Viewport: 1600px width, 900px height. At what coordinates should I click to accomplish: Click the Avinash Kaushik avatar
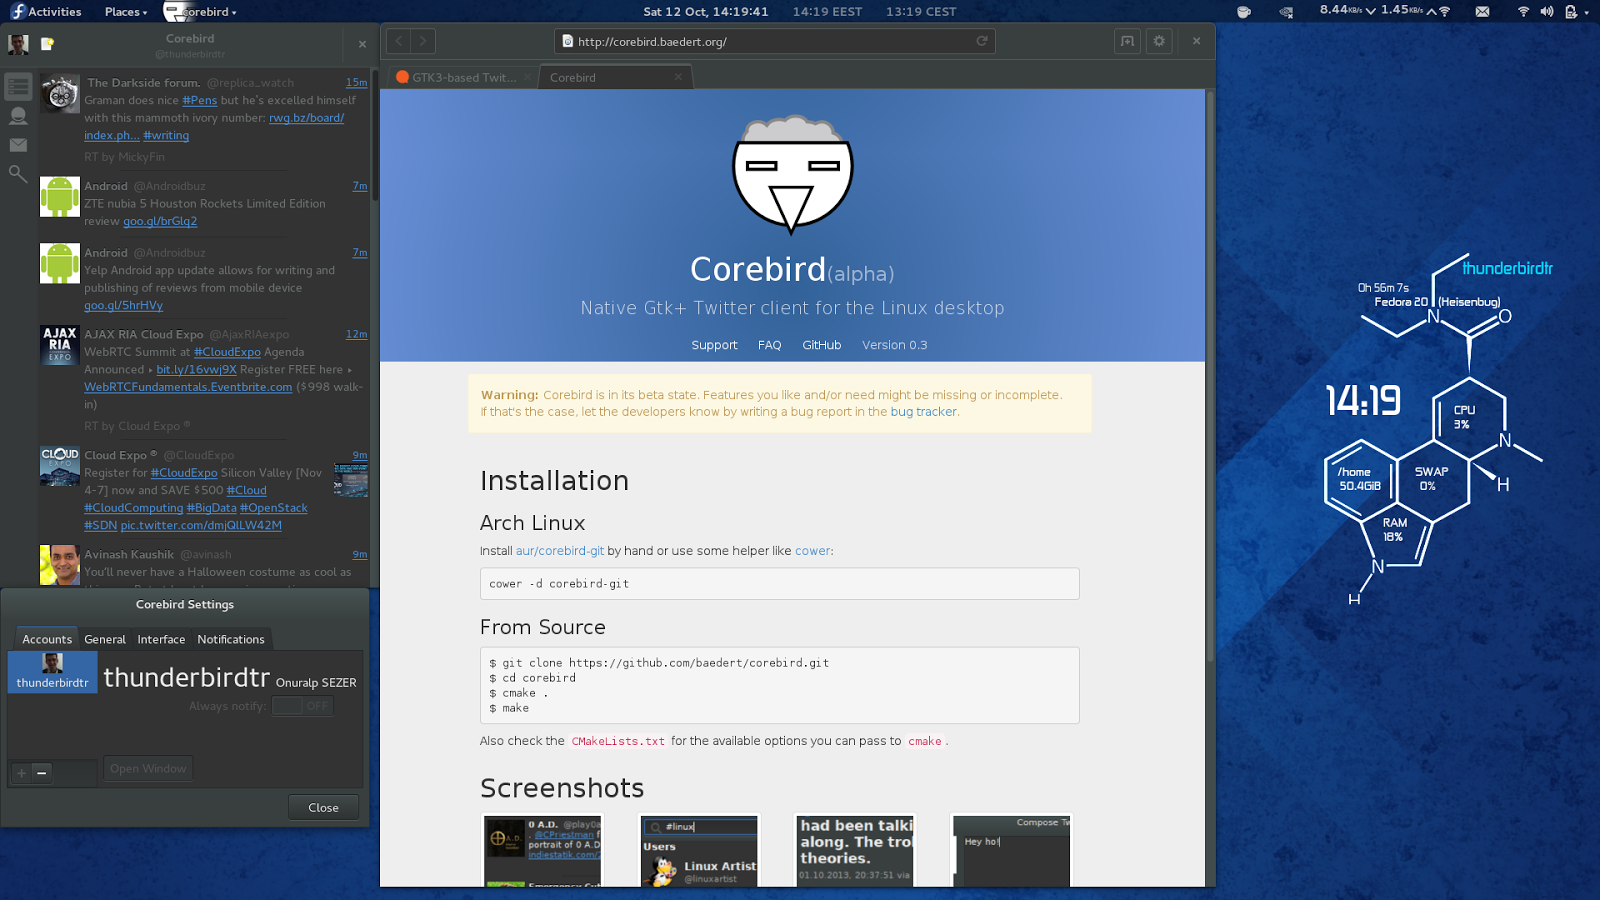[x=60, y=565]
